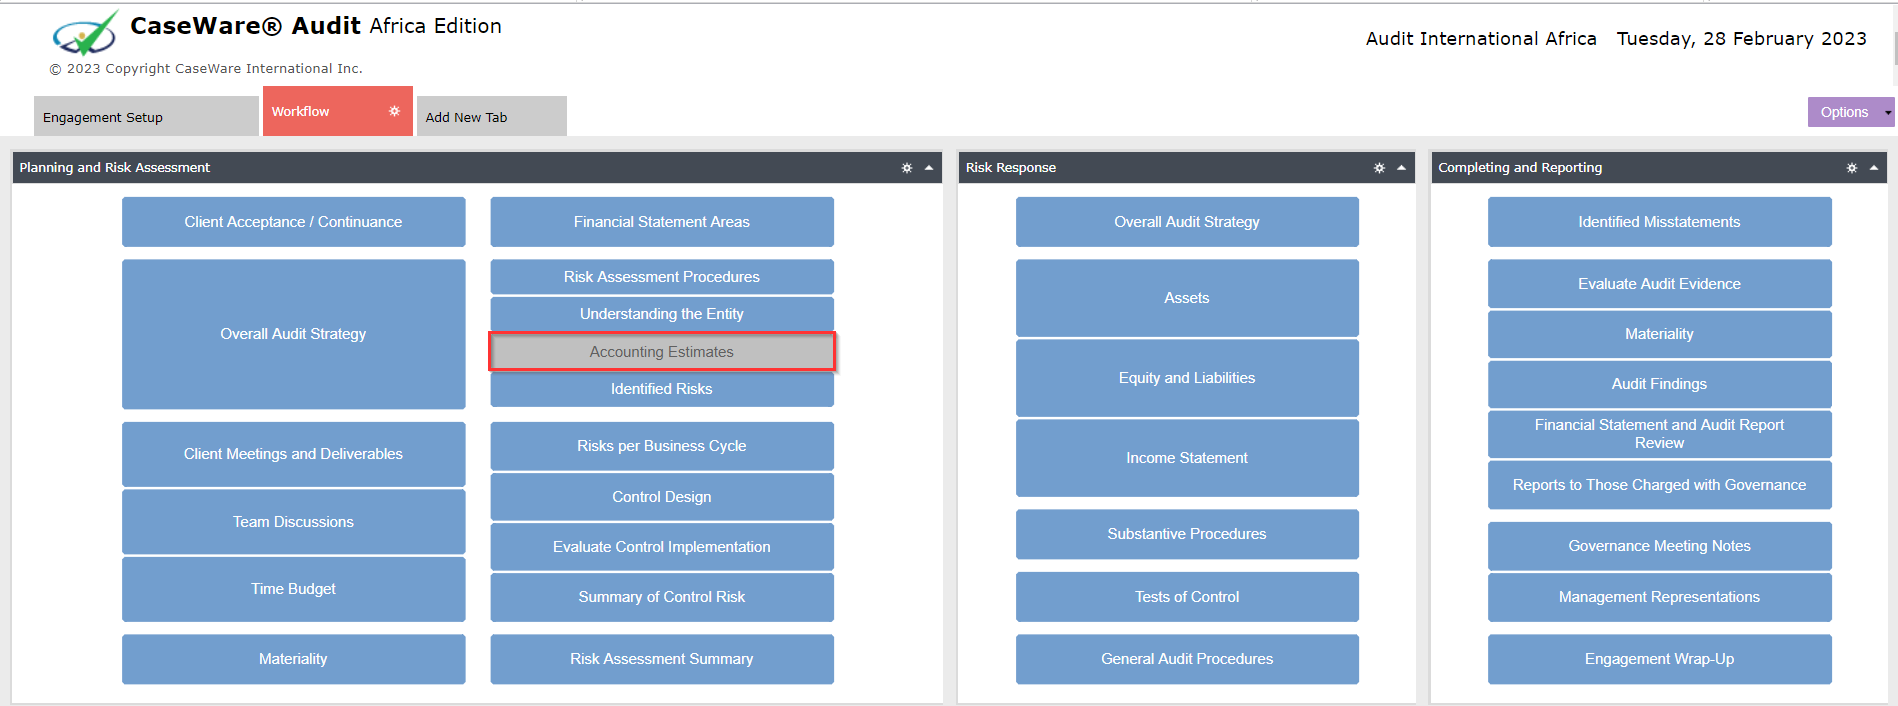Click the date Tuesday, 28 February 2023
This screenshot has width=1898, height=706.
click(x=1742, y=38)
